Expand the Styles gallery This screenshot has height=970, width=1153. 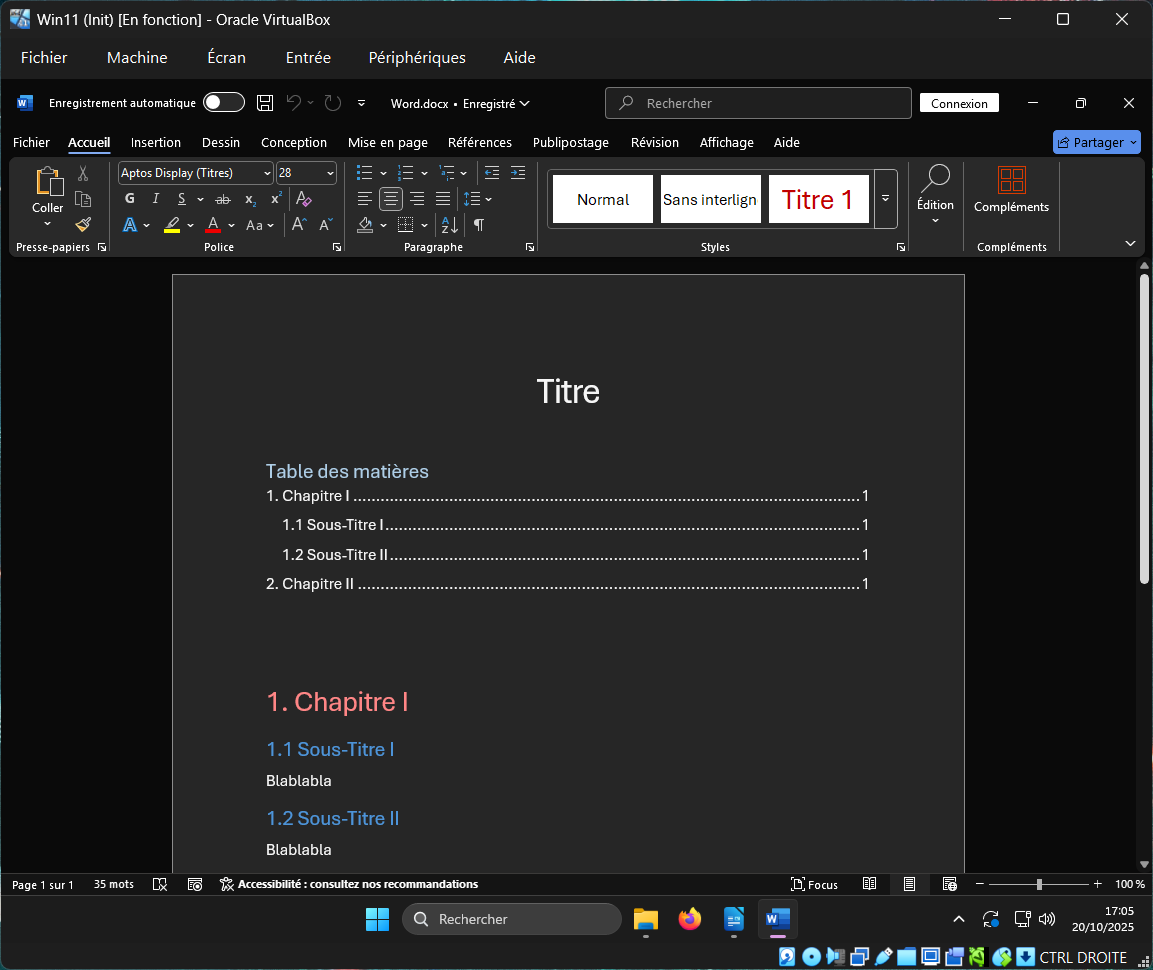coord(885,199)
